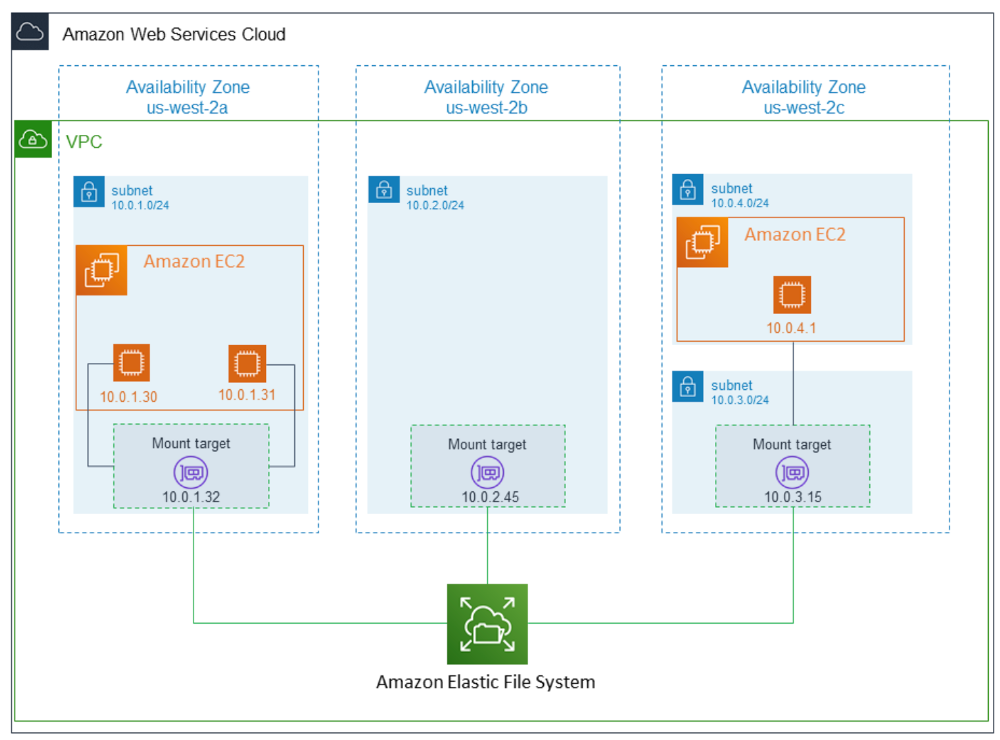Click the '10.0.3.15' mount target IP

click(793, 497)
